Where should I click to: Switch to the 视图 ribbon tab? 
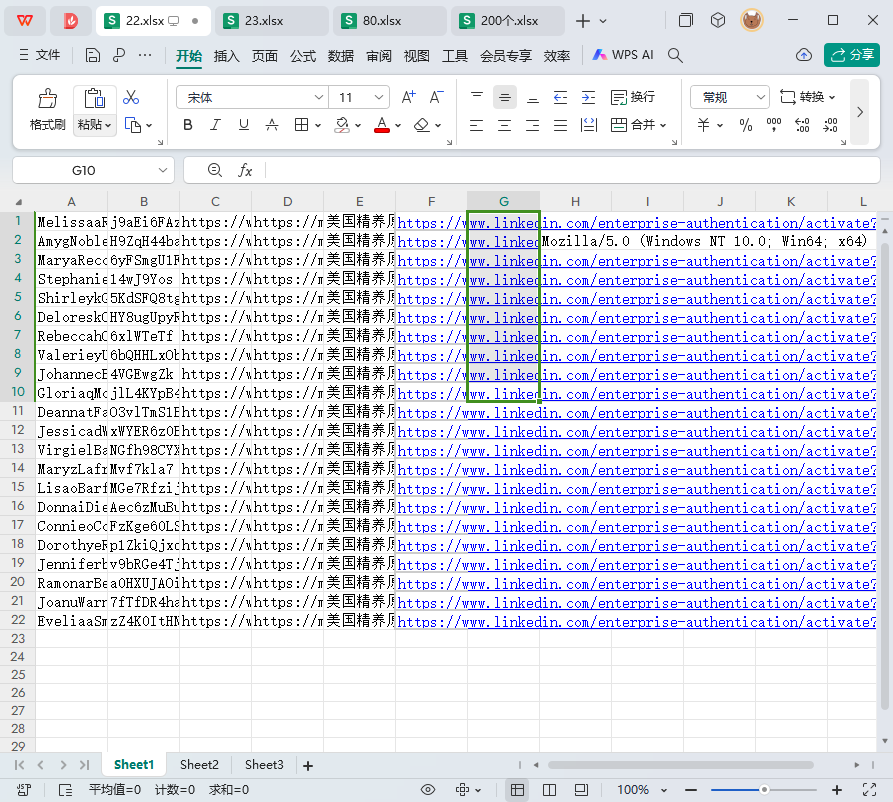pos(416,56)
